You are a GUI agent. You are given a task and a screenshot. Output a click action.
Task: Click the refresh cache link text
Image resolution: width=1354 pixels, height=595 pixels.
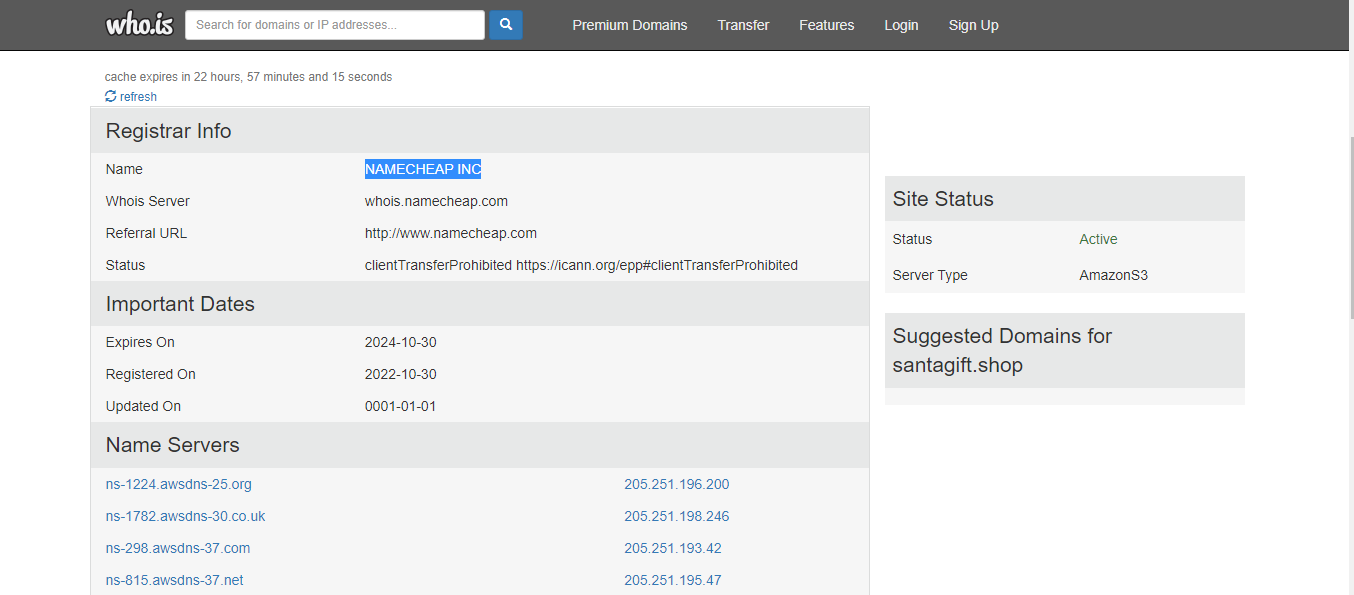click(x=138, y=97)
